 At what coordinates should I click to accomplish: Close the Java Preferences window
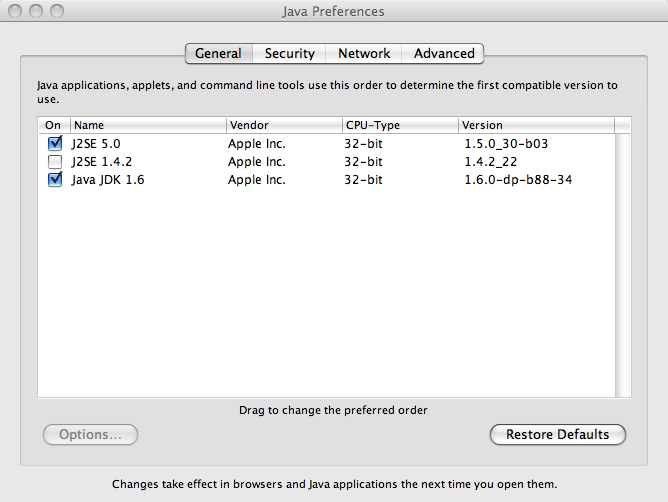click(x=15, y=11)
